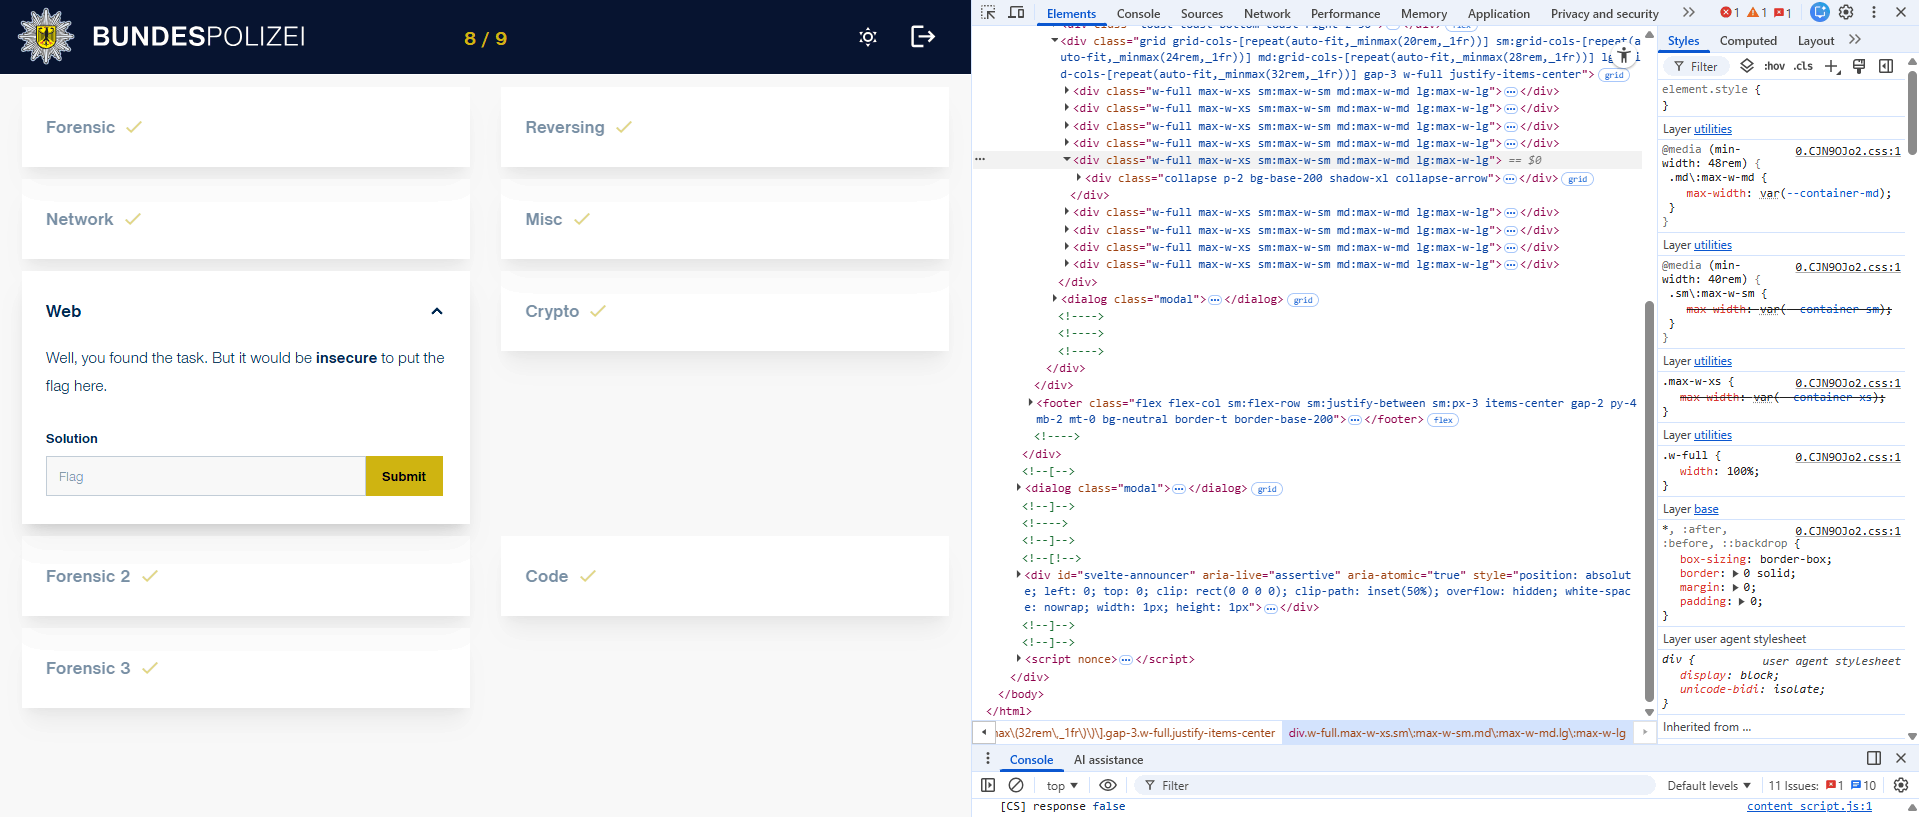
Task: Expand the footer element in DOM tree
Action: coord(1030,403)
